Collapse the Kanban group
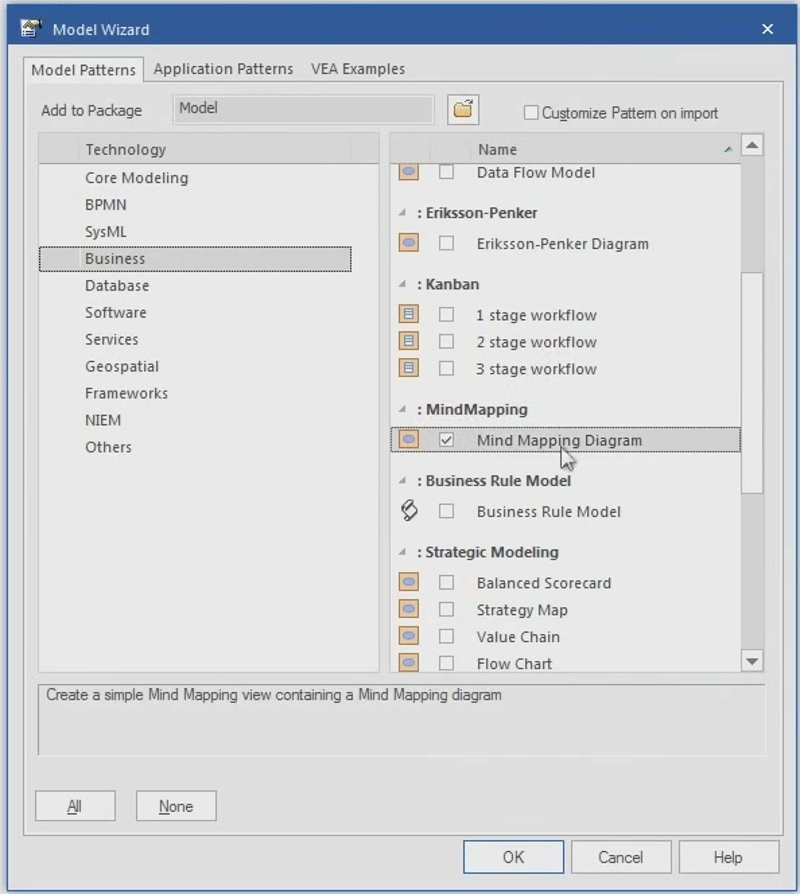This screenshot has height=895, width=800. point(403,285)
